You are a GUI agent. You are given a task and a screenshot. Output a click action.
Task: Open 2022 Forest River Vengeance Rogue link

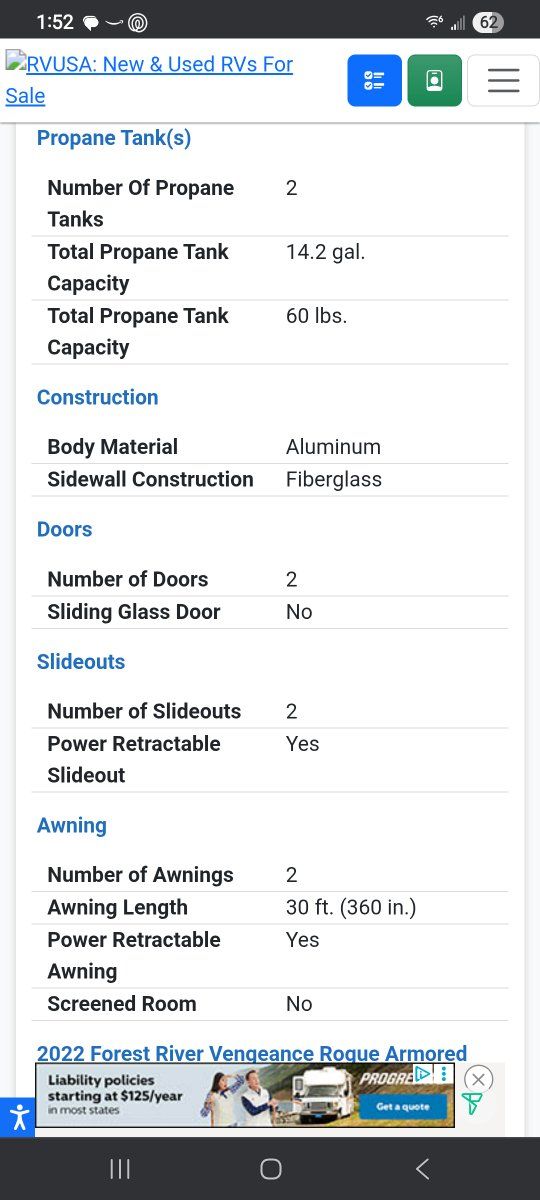click(x=252, y=1053)
